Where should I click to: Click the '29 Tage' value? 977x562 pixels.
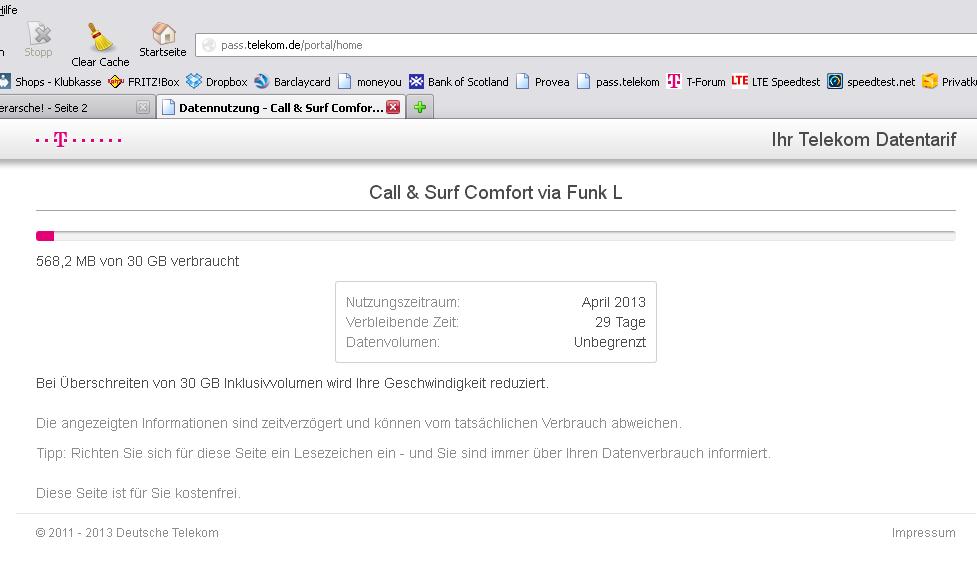pyautogui.click(x=621, y=322)
